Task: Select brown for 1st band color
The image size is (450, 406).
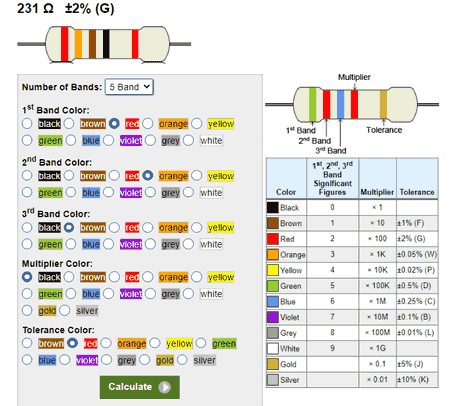Action: (x=69, y=124)
